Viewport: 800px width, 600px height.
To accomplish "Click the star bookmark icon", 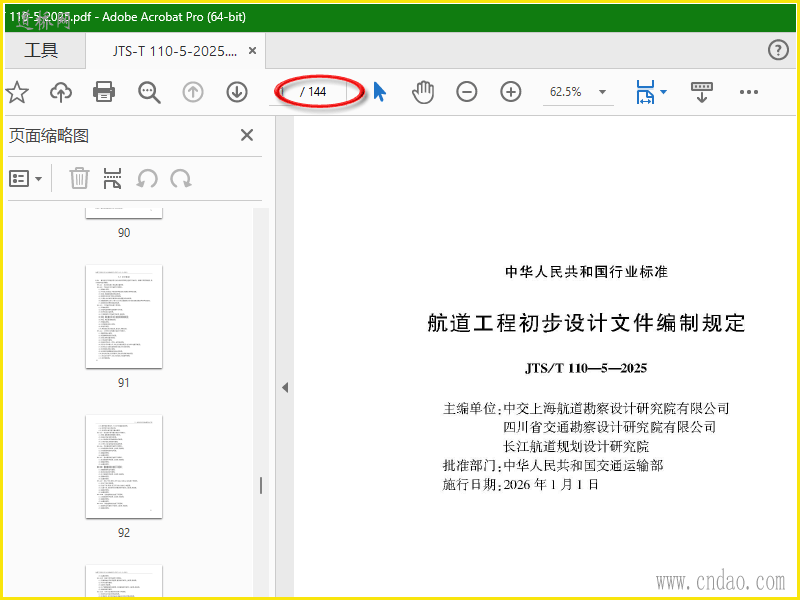I will 17,92.
